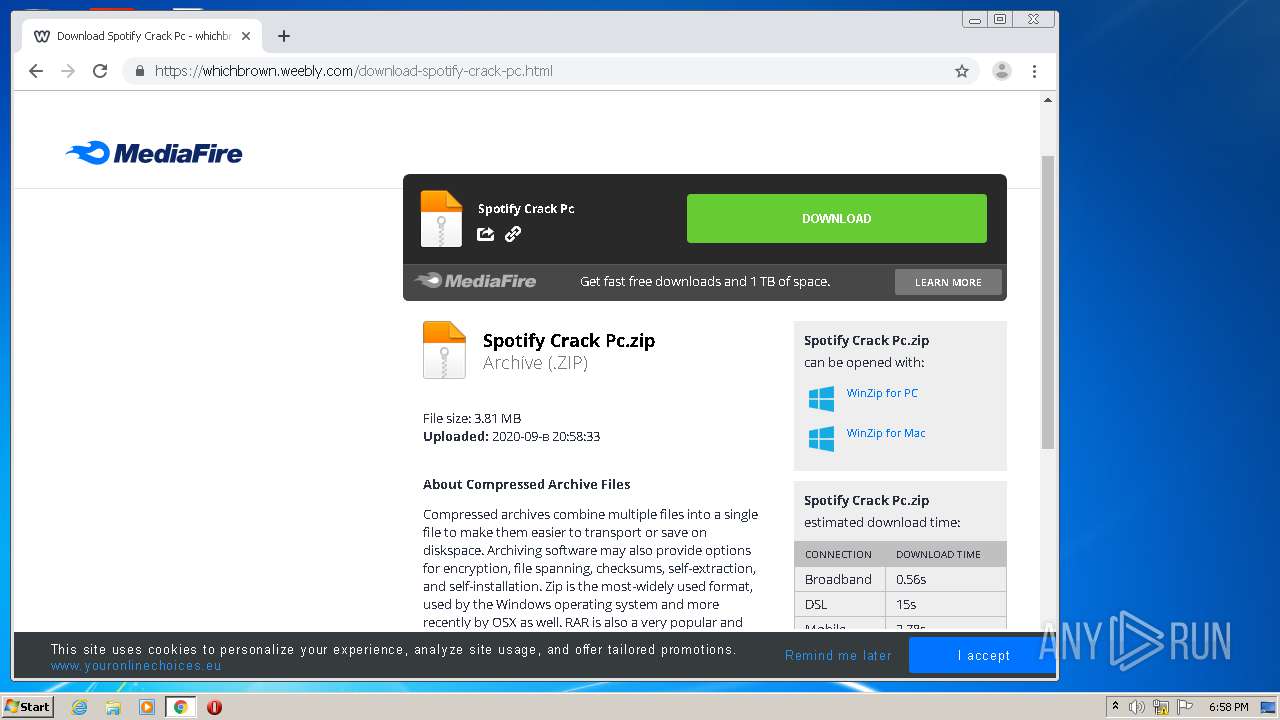Click the Broadband row in download time table
This screenshot has height=720, width=1280.
click(x=900, y=579)
